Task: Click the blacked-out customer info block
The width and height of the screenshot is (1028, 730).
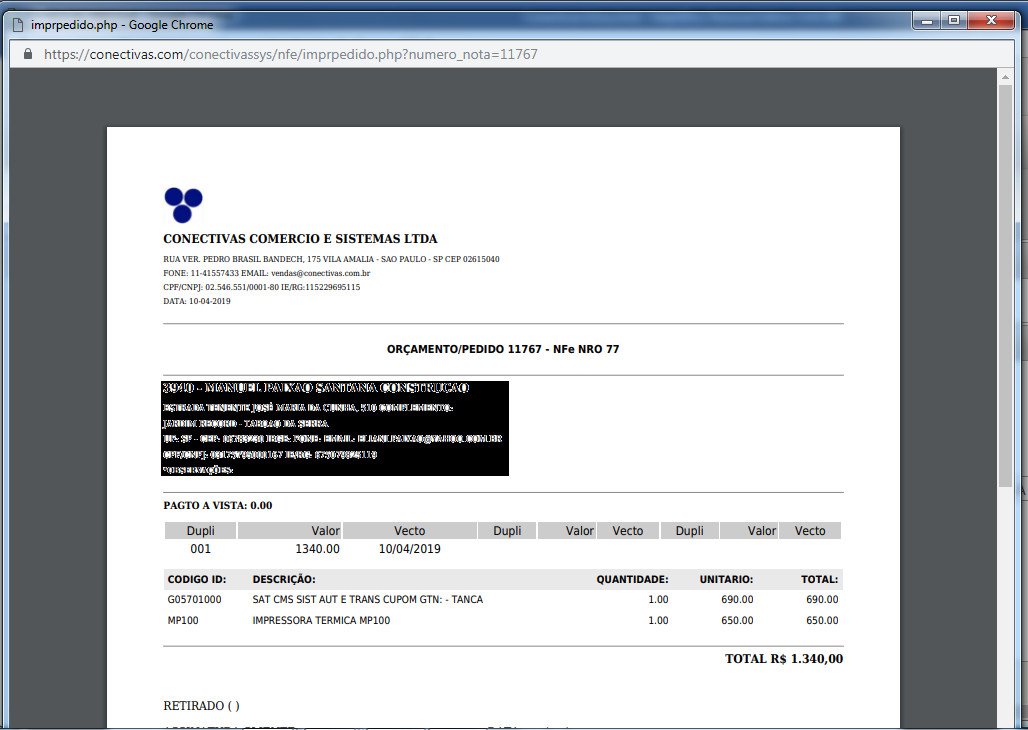Action: pos(335,428)
